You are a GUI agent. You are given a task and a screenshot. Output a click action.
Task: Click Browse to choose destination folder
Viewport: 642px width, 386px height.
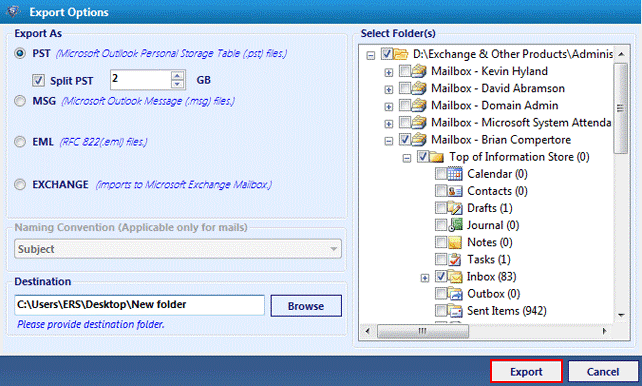pyautogui.click(x=306, y=306)
